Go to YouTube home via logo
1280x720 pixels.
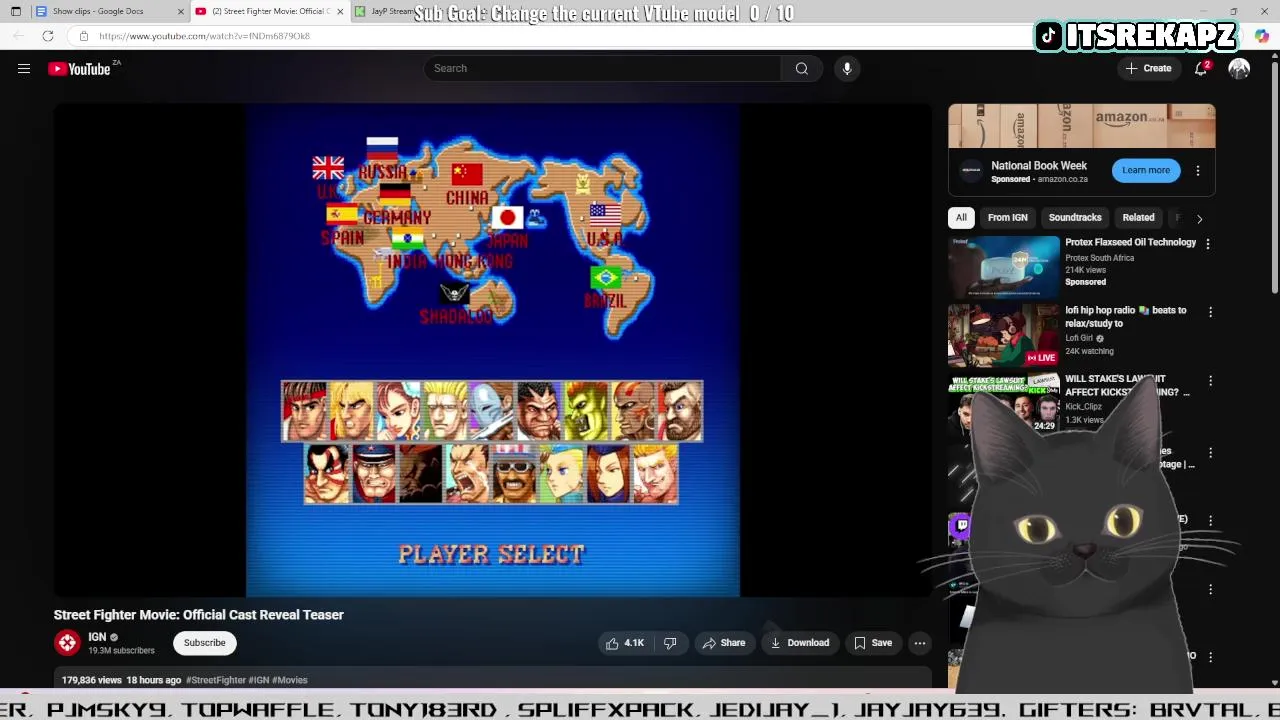[79, 69]
